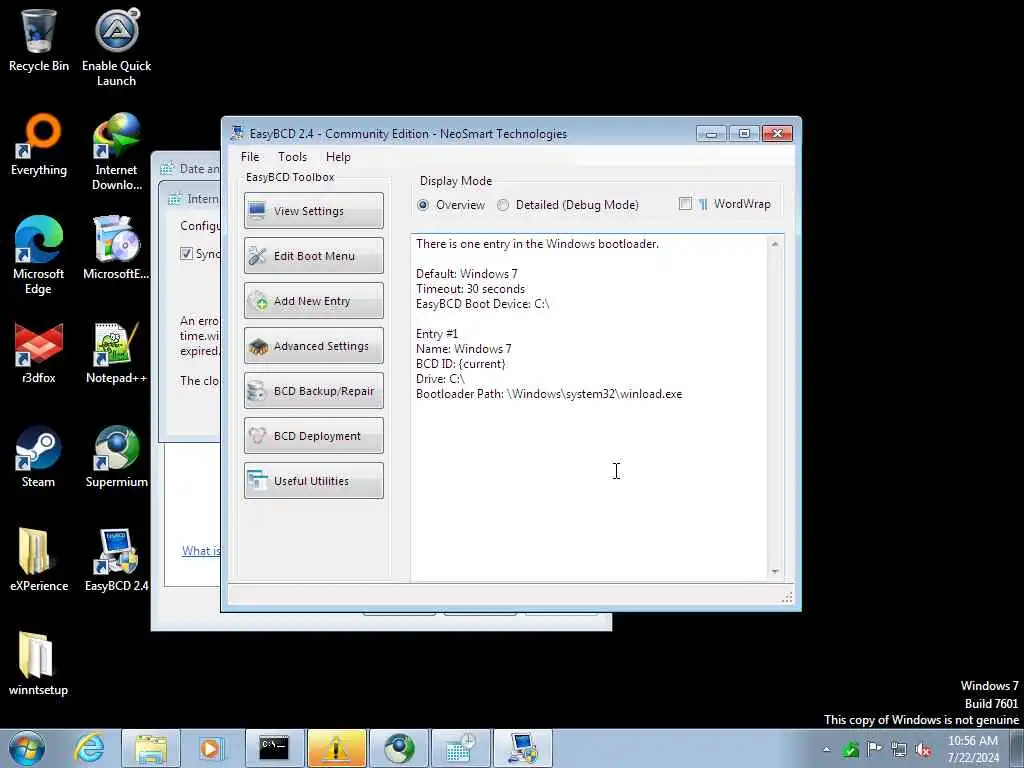Open the View Settings toolbox button
This screenshot has height=768, width=1024.
tap(313, 210)
